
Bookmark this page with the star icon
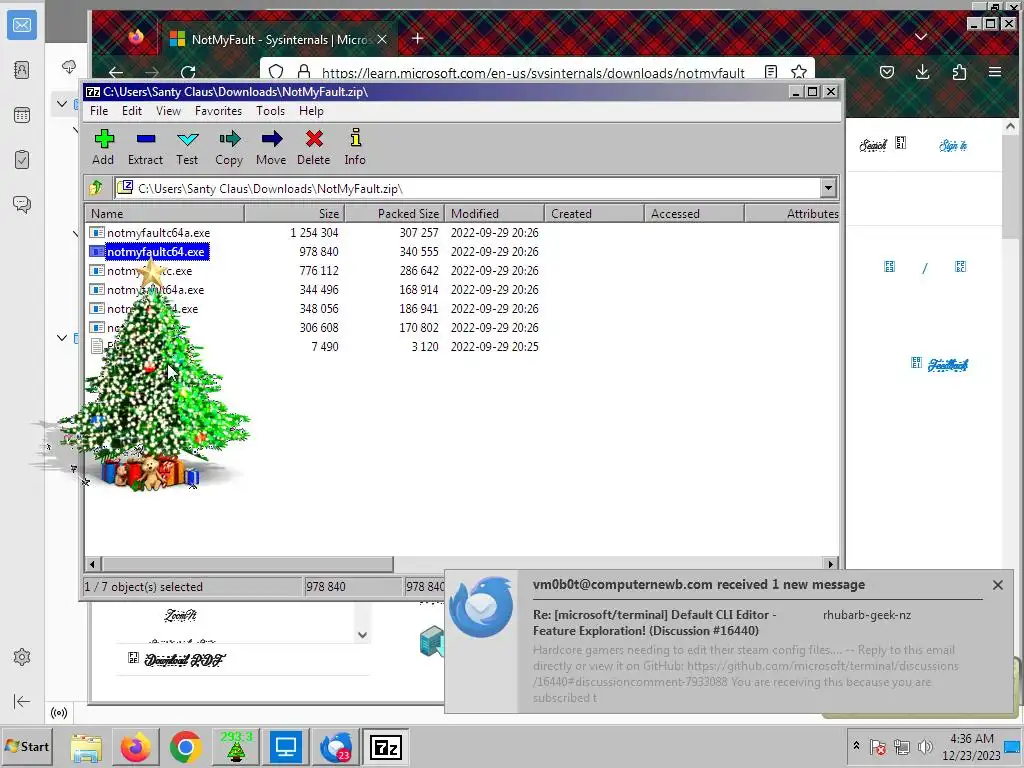pos(798,72)
